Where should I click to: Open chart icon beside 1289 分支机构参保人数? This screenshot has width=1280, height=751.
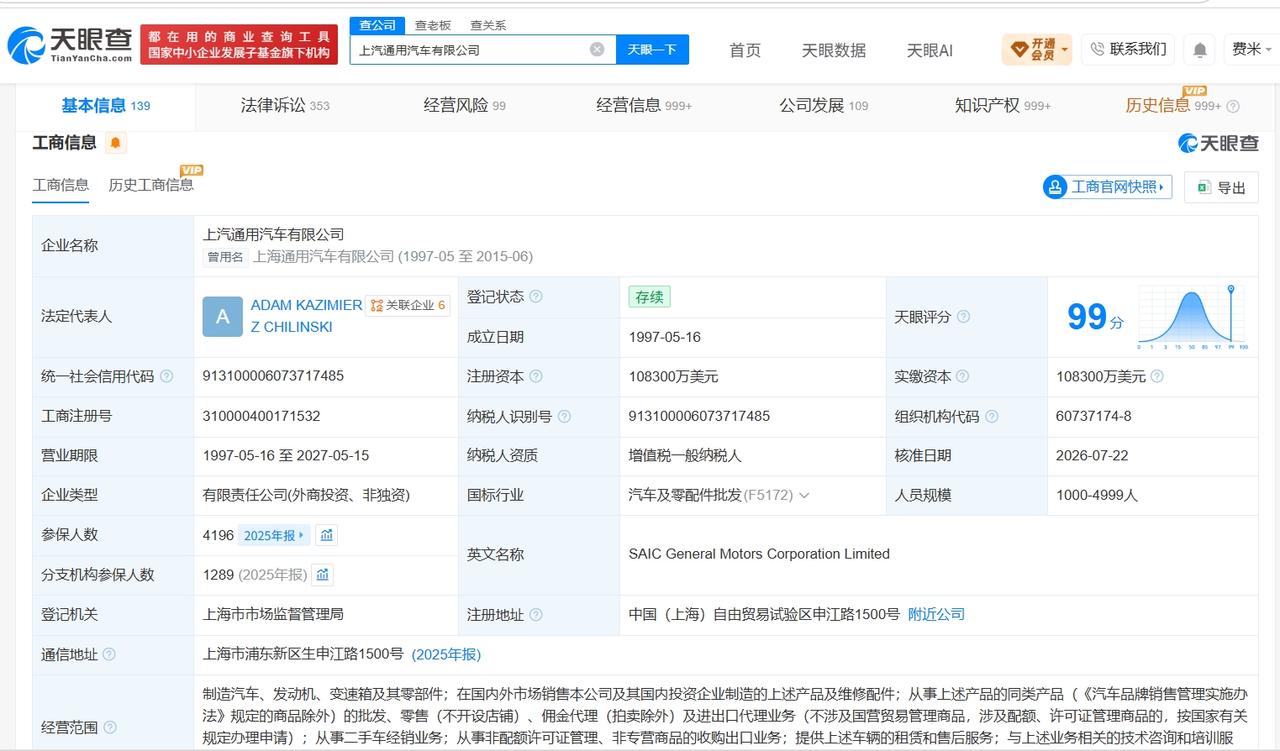[322, 575]
